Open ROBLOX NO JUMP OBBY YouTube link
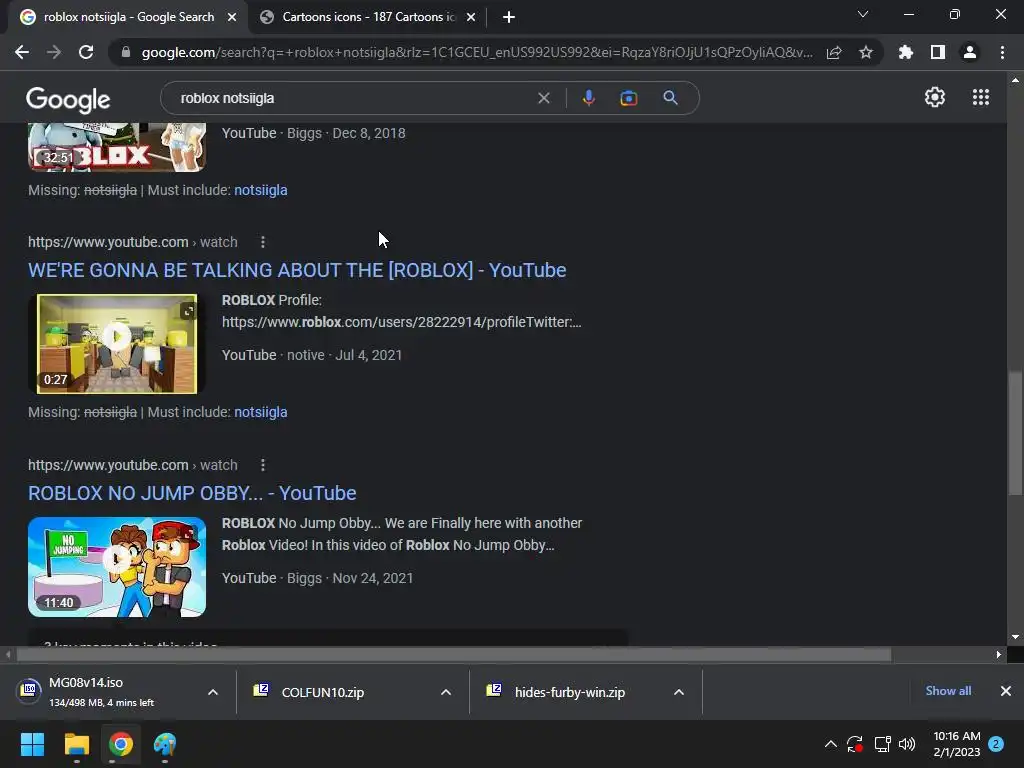Viewport: 1024px width, 768px height. (x=192, y=493)
